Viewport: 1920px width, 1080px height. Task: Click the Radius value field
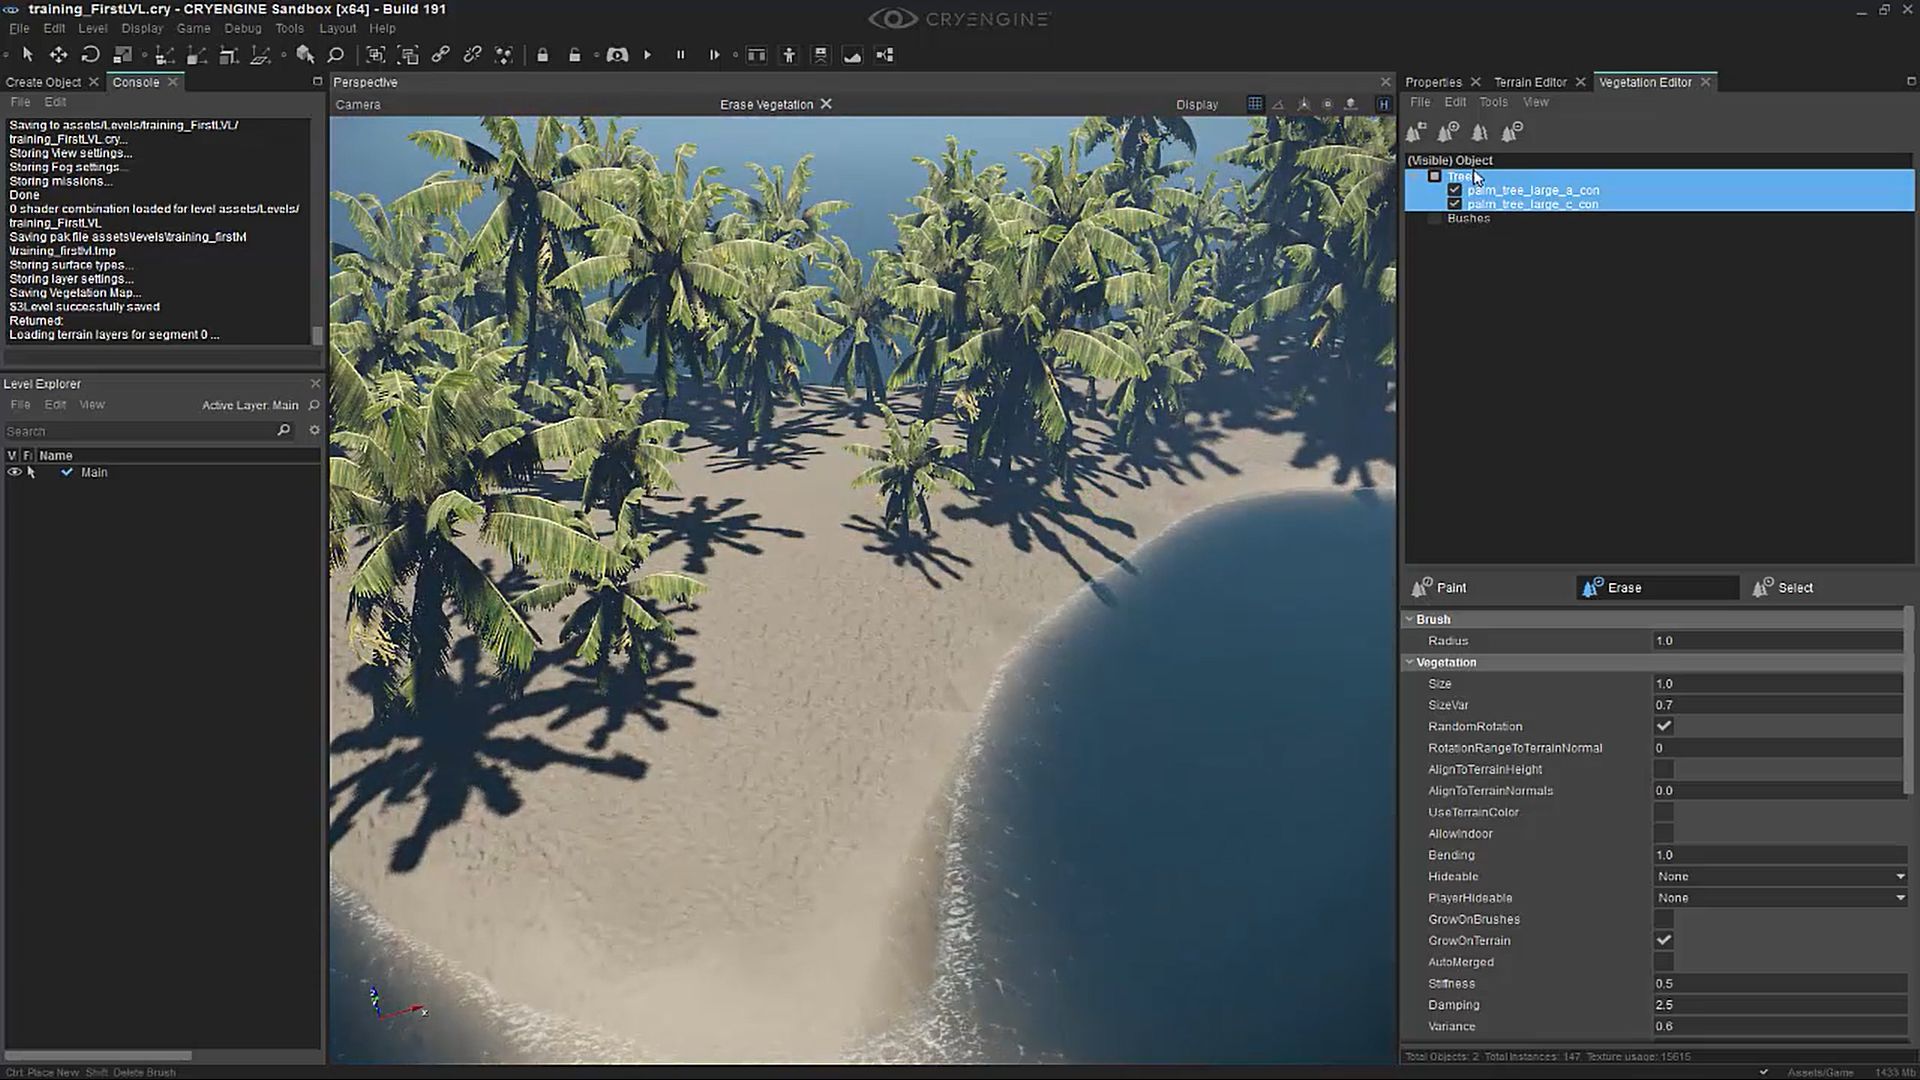click(x=1777, y=640)
